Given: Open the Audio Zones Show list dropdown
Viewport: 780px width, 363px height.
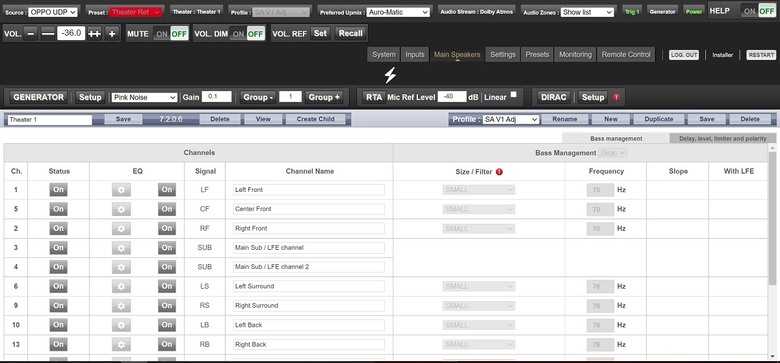Looking at the screenshot, I should [587, 12].
